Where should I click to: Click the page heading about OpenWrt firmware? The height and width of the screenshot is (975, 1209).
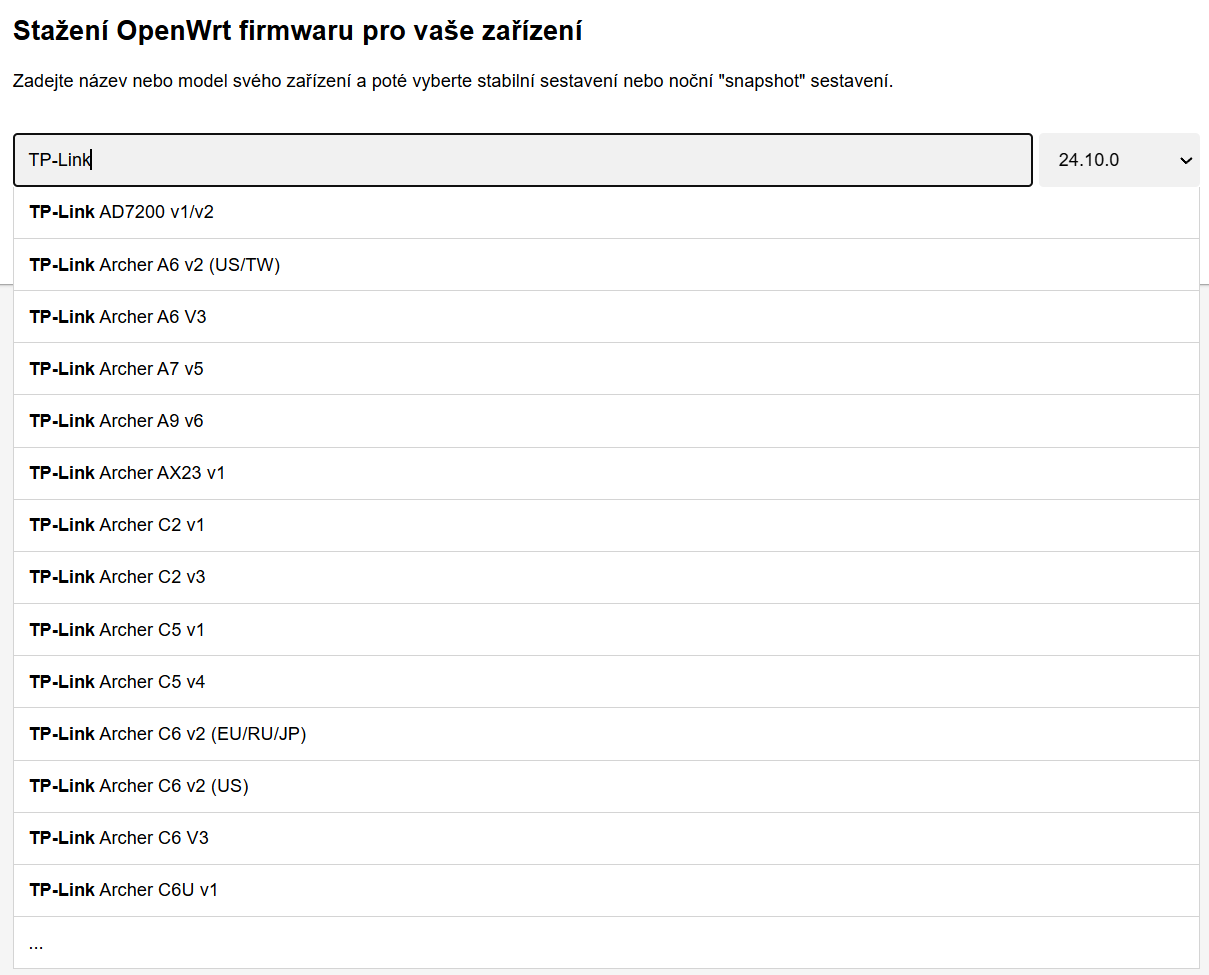coord(297,31)
